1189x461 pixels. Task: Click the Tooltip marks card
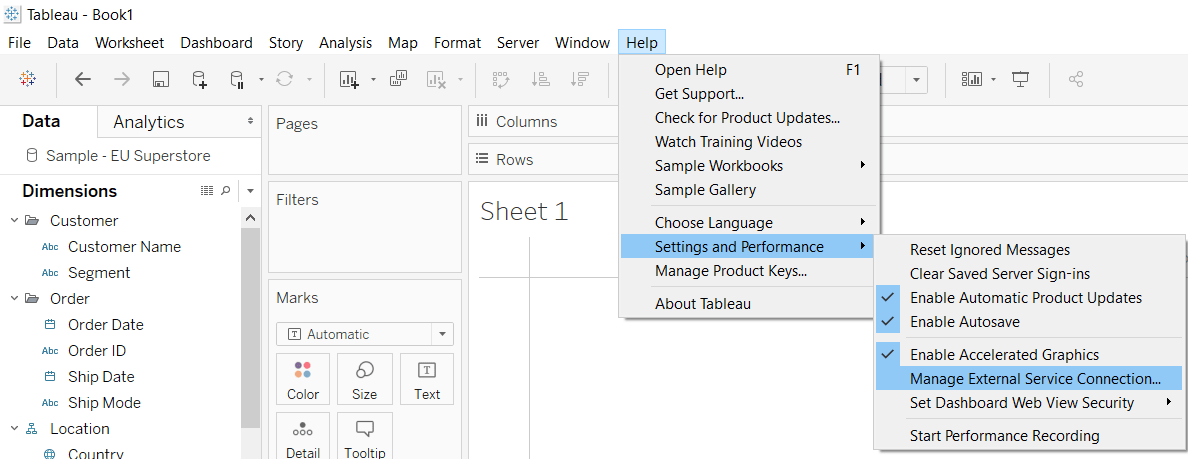click(365, 437)
